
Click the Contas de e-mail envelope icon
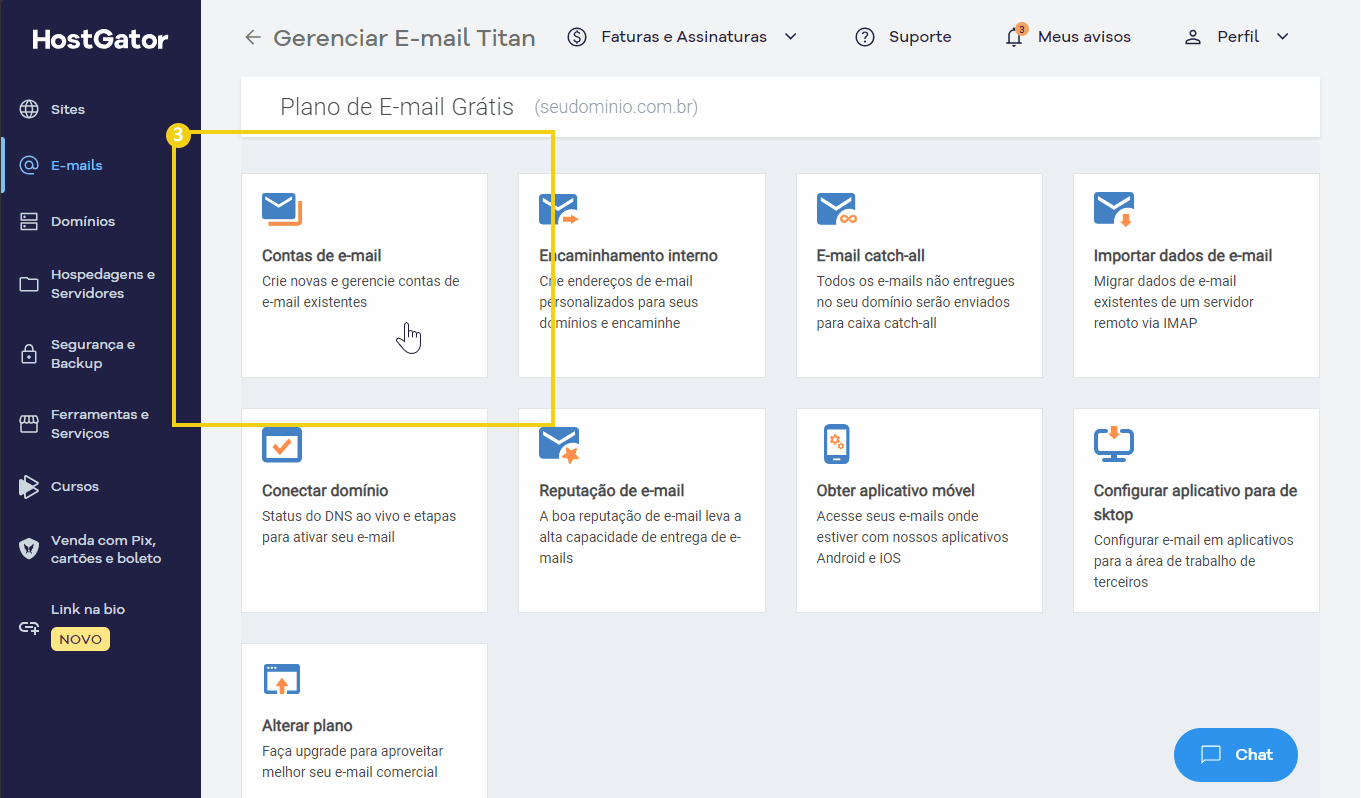[x=282, y=209]
